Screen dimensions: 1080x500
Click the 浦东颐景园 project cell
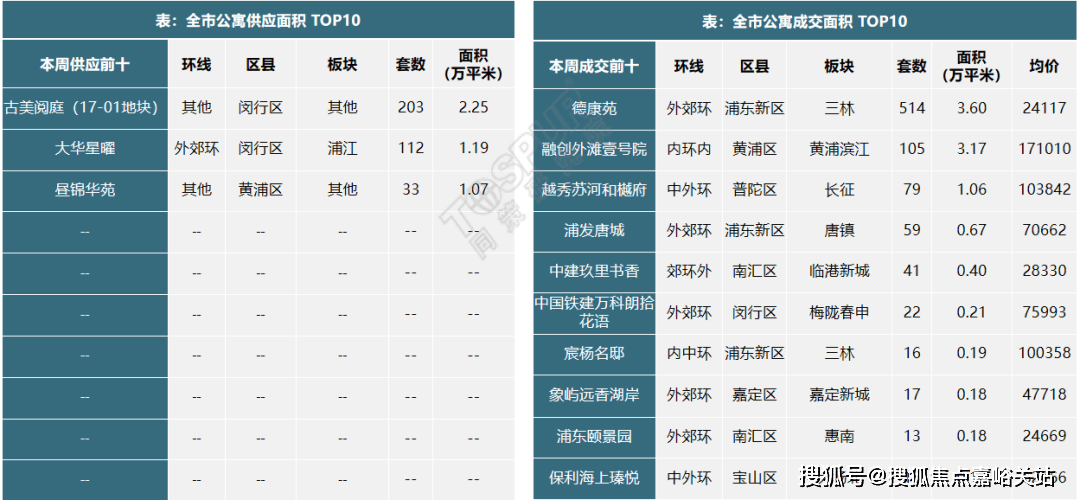click(594, 437)
